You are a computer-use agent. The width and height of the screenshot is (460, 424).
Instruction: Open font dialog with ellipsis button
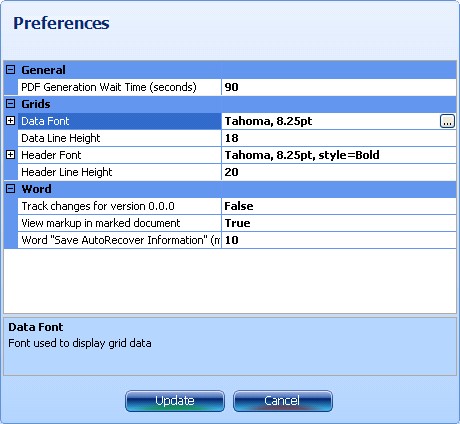coord(447,121)
